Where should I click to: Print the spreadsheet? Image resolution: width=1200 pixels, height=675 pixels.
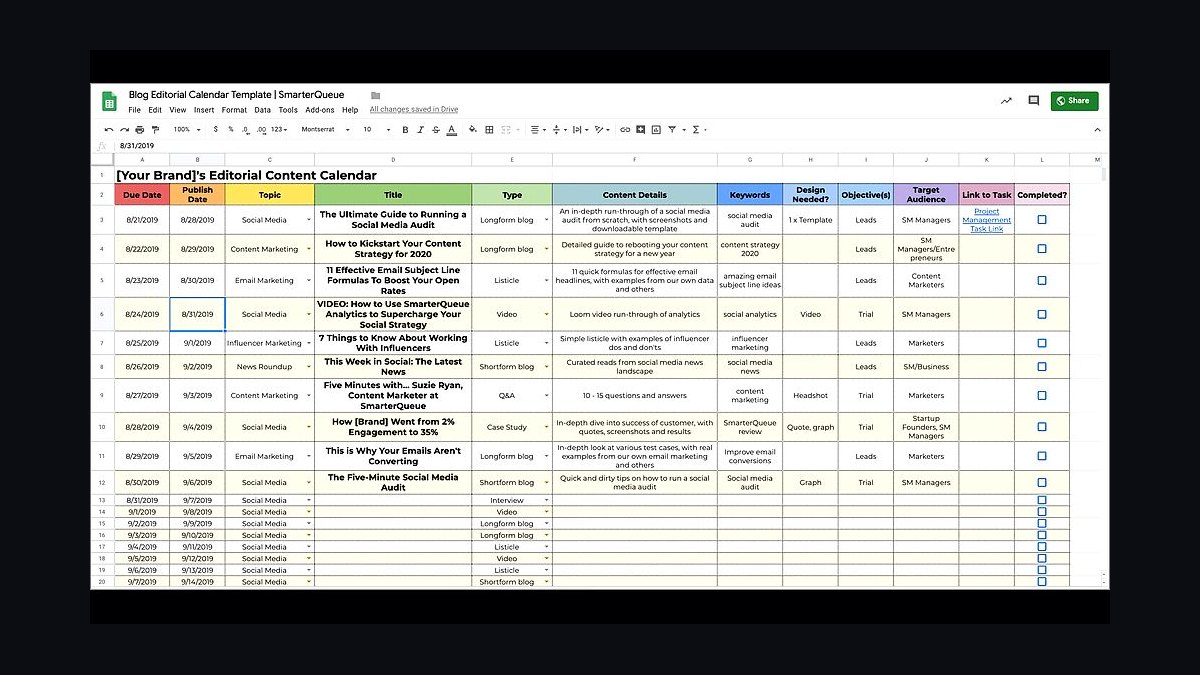pyautogui.click(x=140, y=129)
